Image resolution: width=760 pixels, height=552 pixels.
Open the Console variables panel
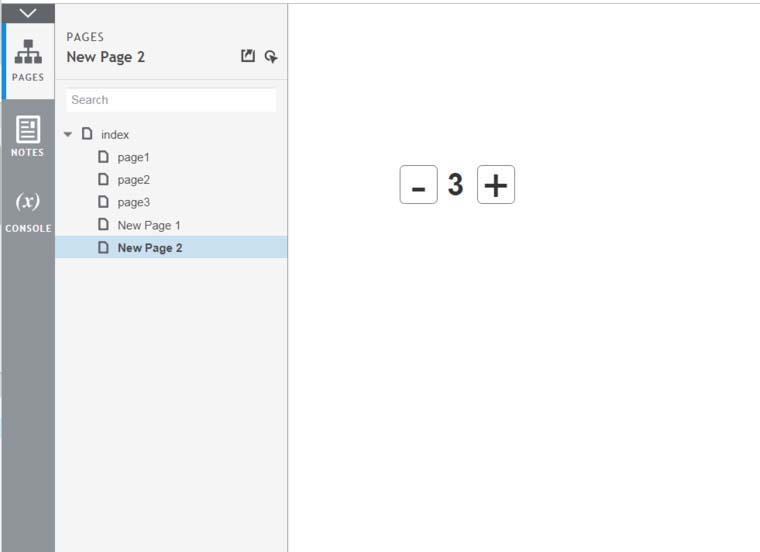(28, 211)
